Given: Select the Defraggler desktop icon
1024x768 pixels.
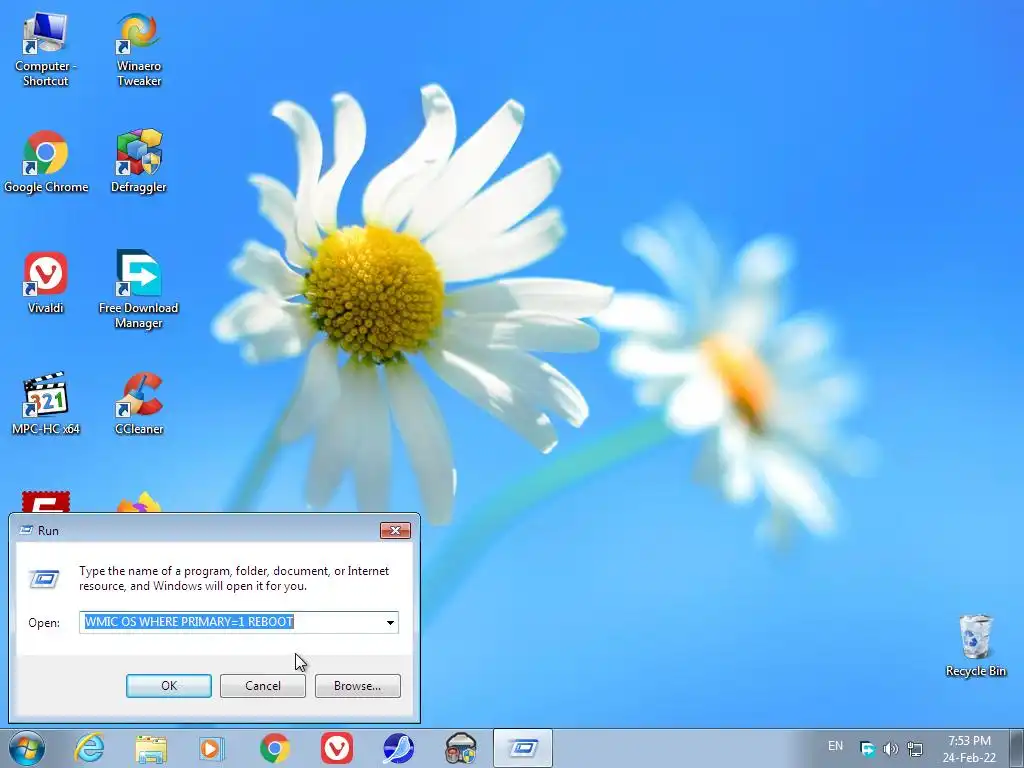Looking at the screenshot, I should click(138, 161).
